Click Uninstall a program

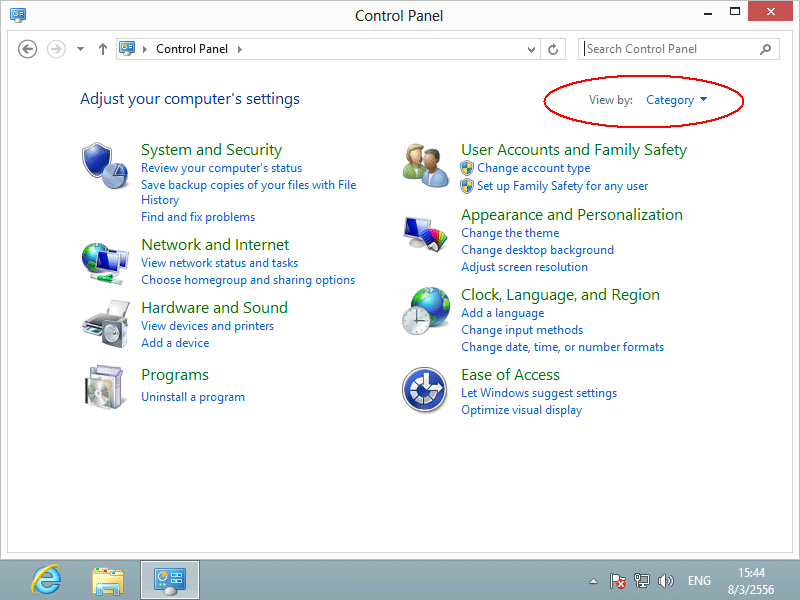point(193,397)
